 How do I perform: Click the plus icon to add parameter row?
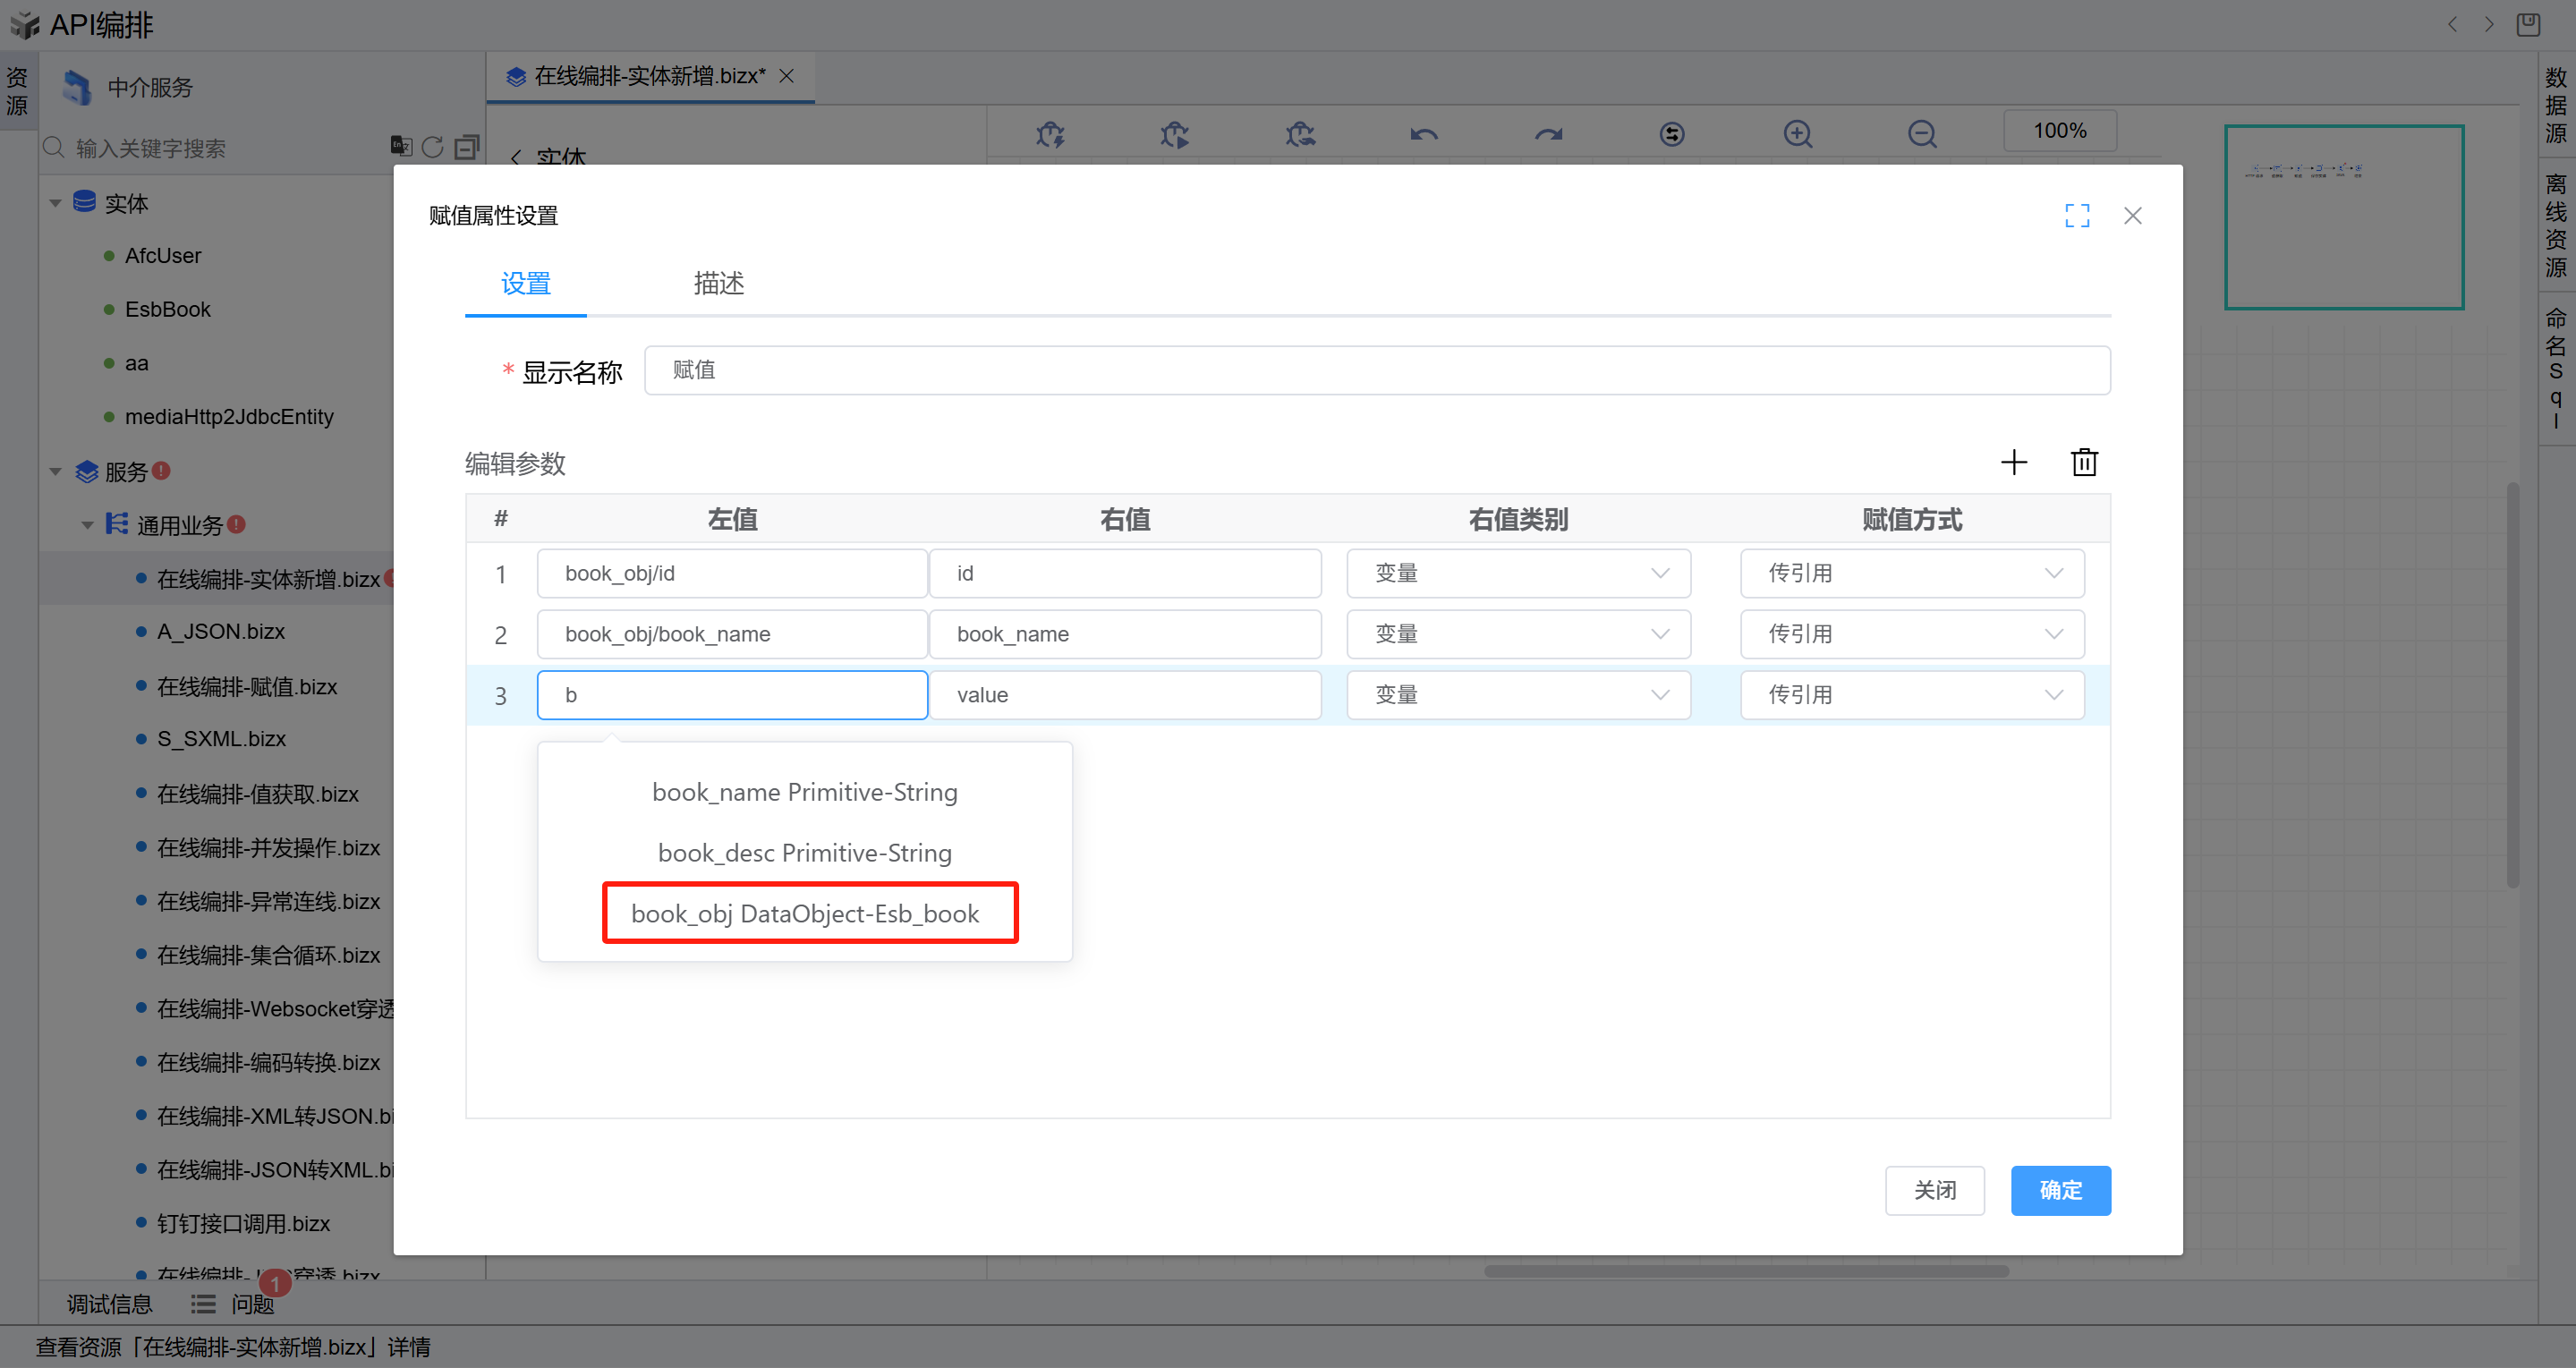2013,462
